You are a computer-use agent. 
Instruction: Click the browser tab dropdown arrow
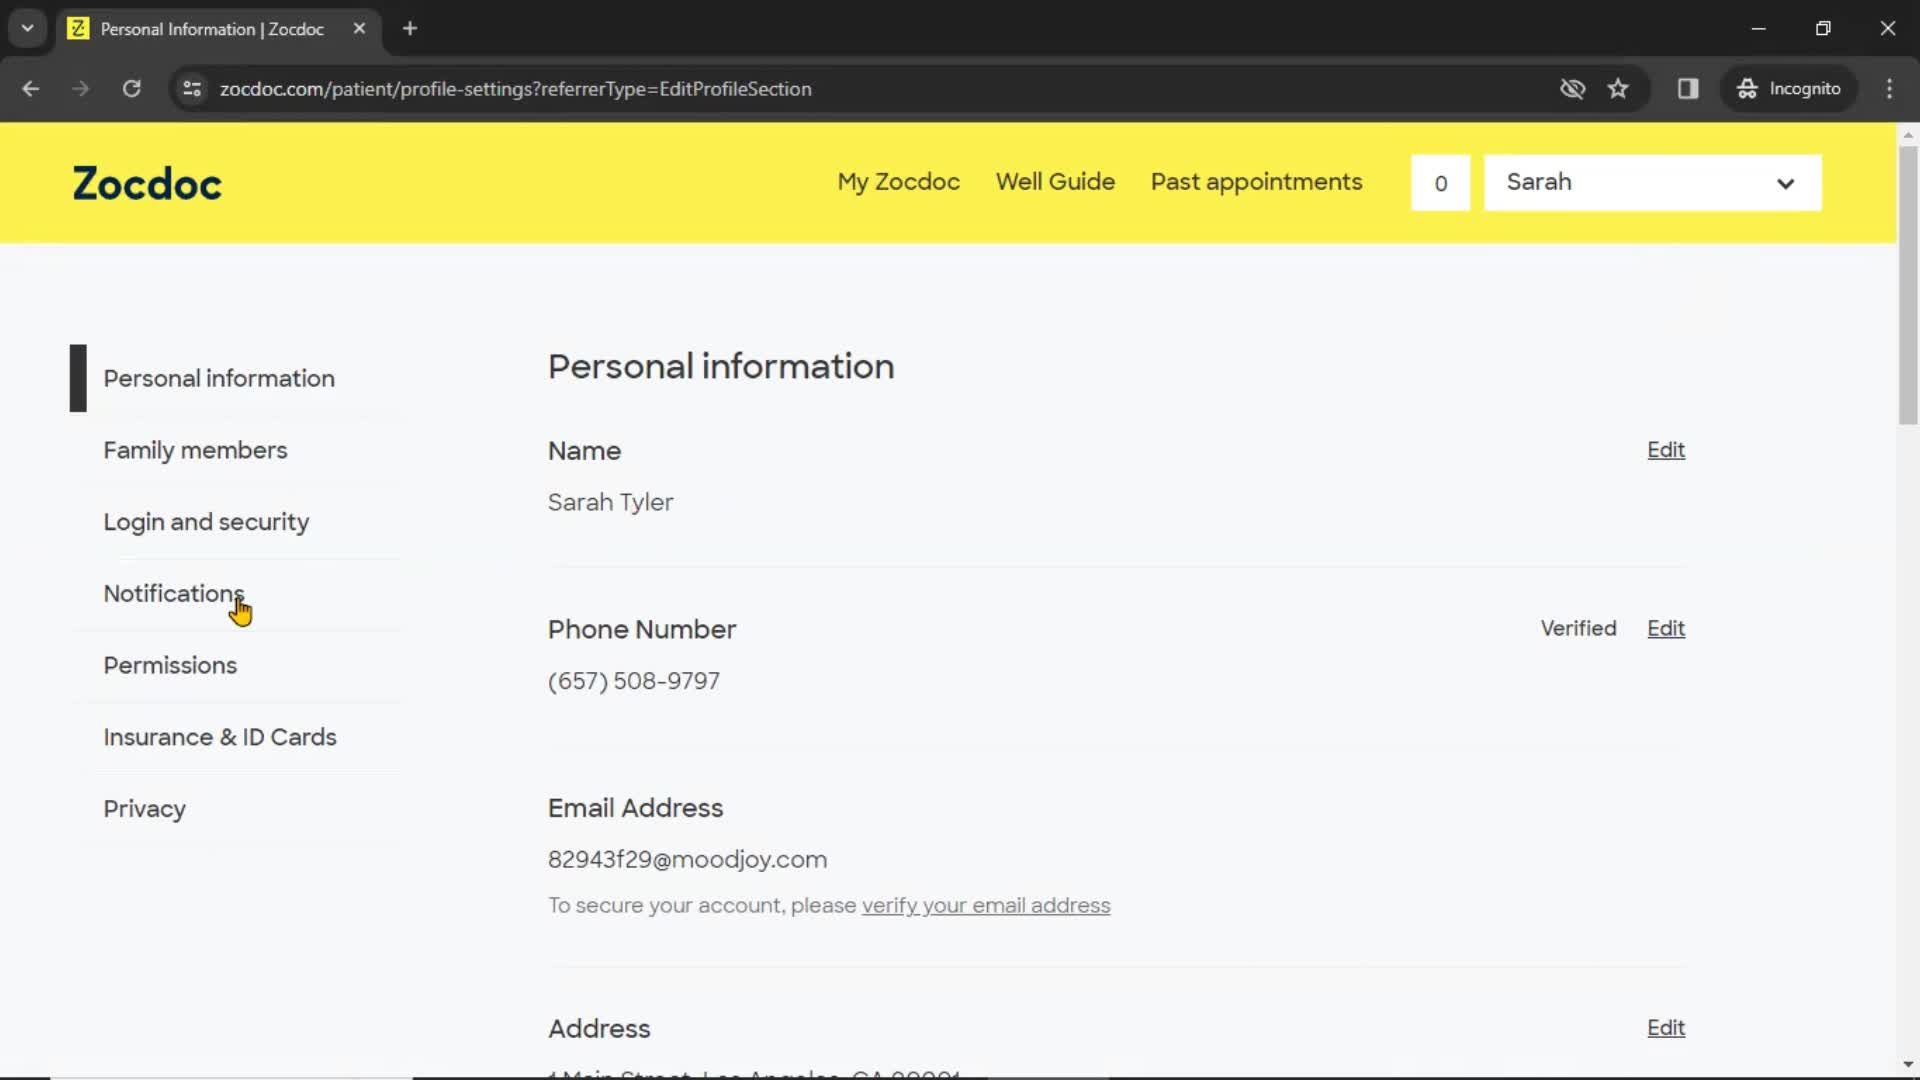pyautogui.click(x=28, y=28)
